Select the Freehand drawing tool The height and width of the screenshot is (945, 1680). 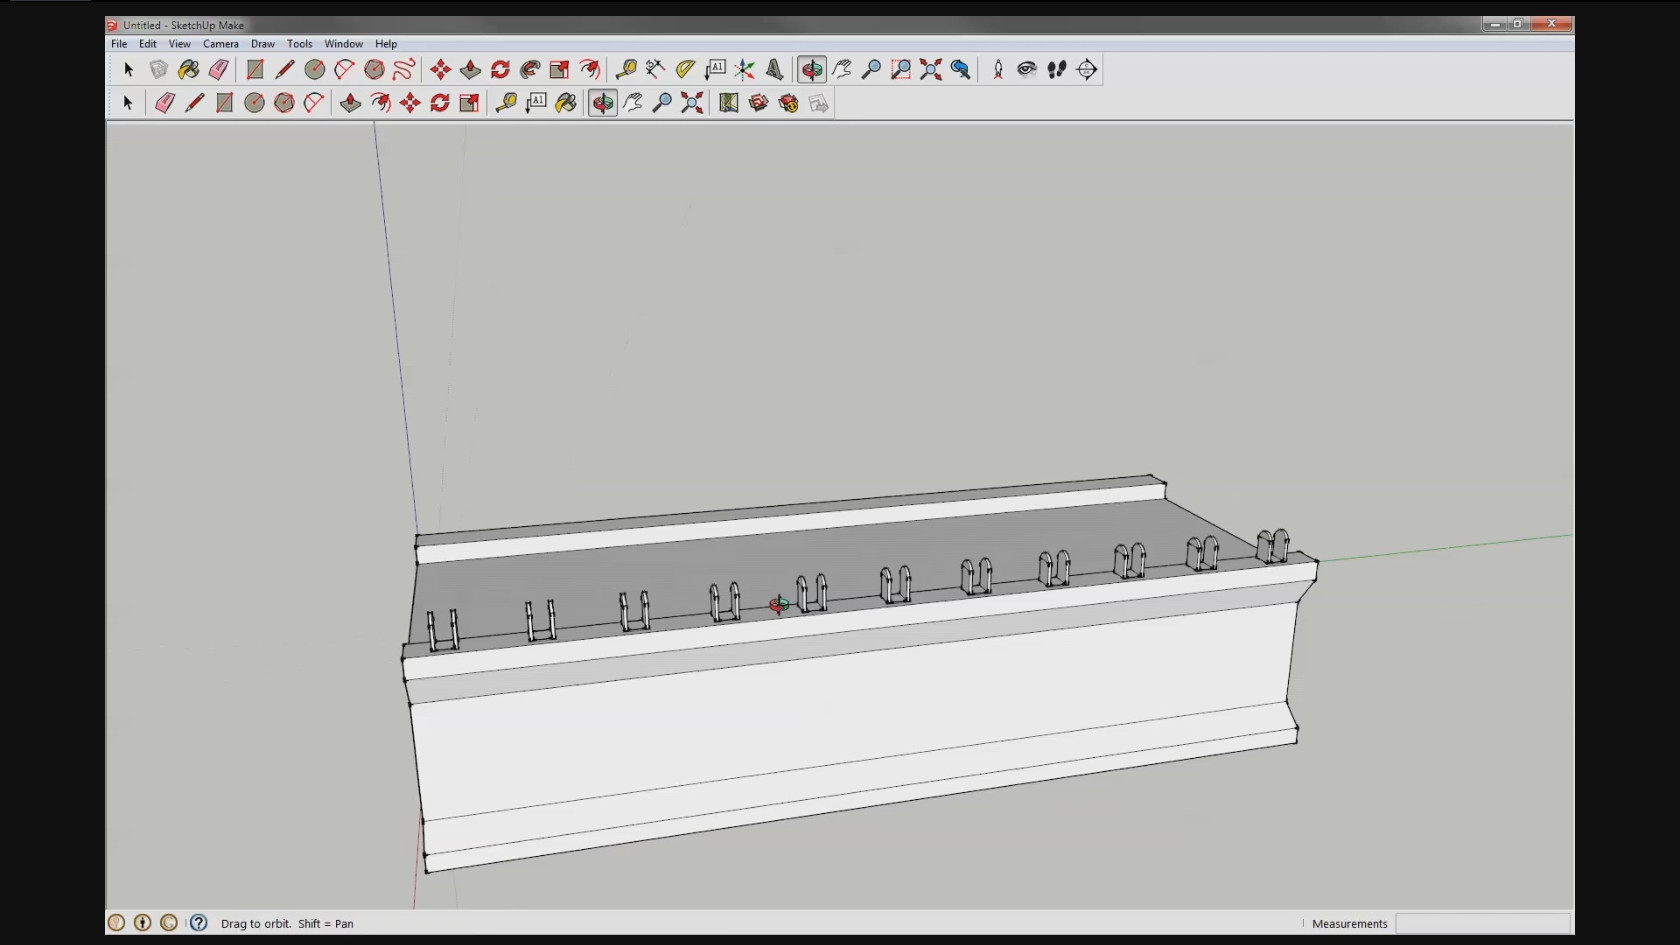coord(404,69)
